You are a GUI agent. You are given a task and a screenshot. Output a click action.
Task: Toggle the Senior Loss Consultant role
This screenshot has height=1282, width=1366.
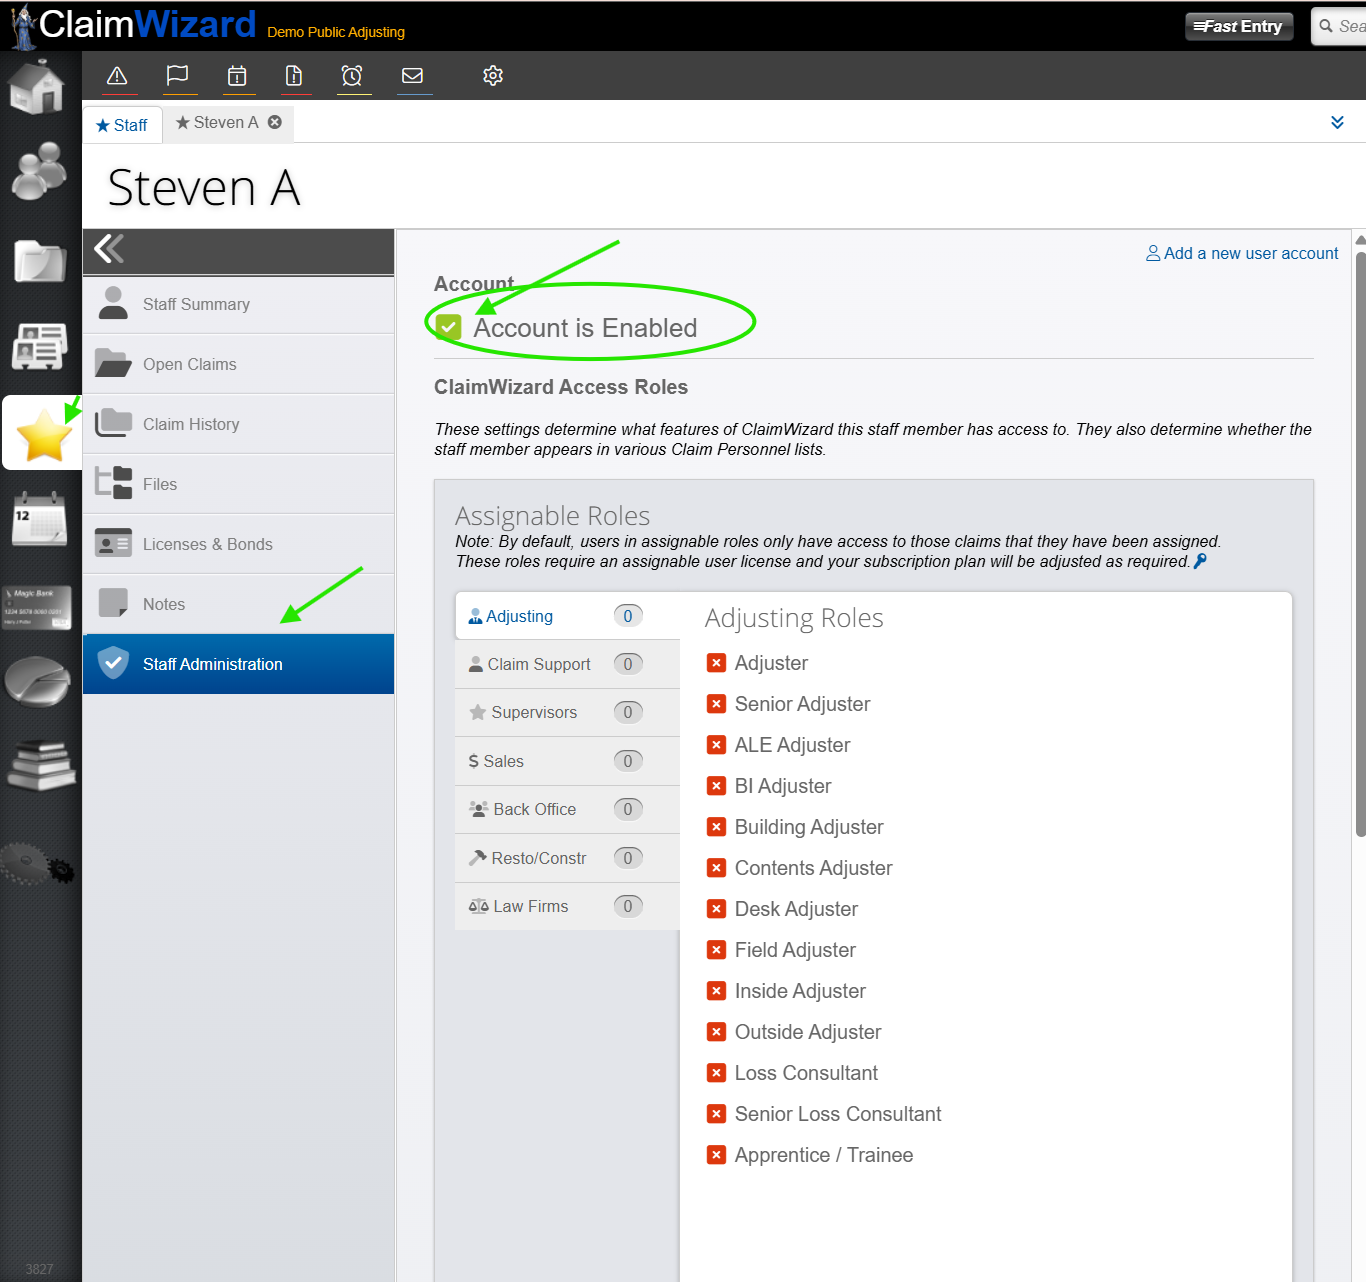[716, 1114]
